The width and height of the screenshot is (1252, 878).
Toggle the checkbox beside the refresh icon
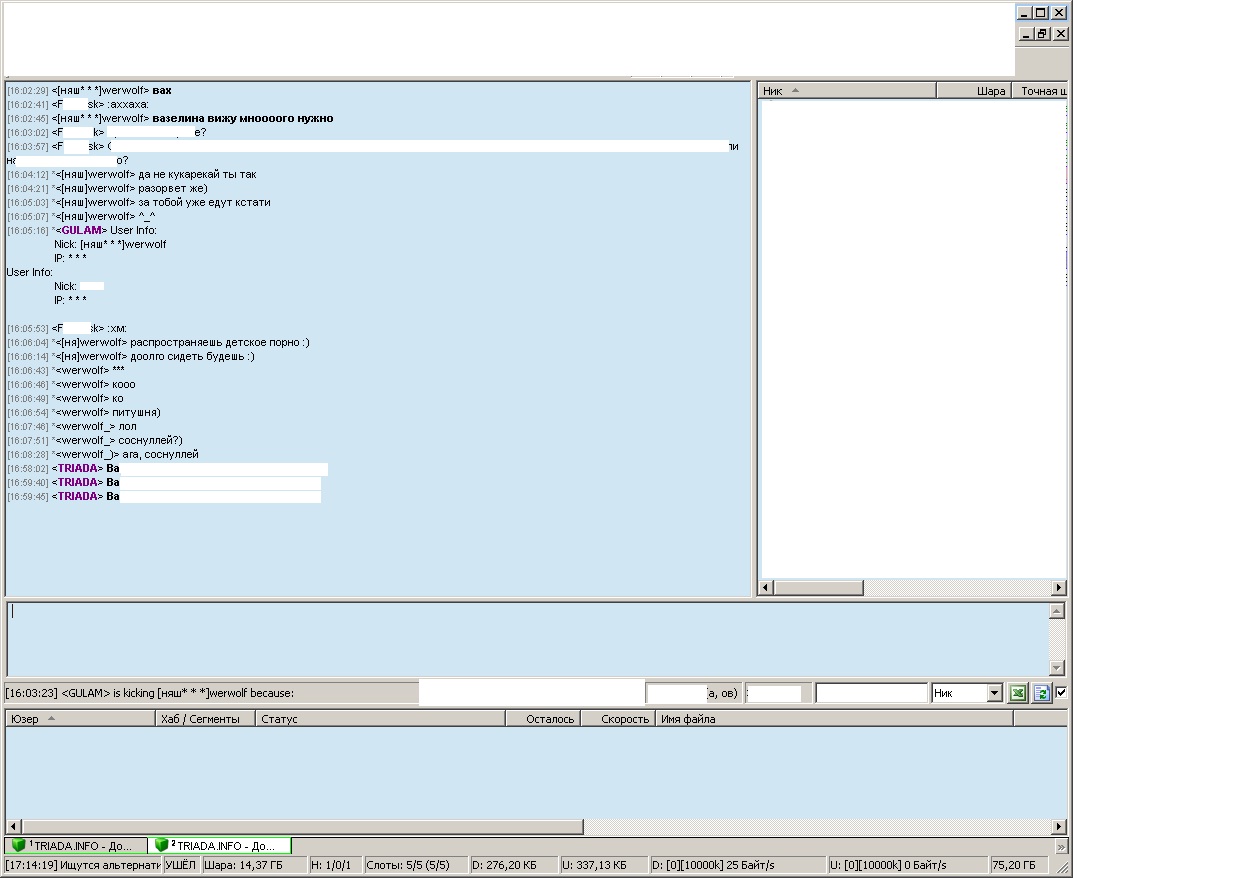tap(1061, 692)
